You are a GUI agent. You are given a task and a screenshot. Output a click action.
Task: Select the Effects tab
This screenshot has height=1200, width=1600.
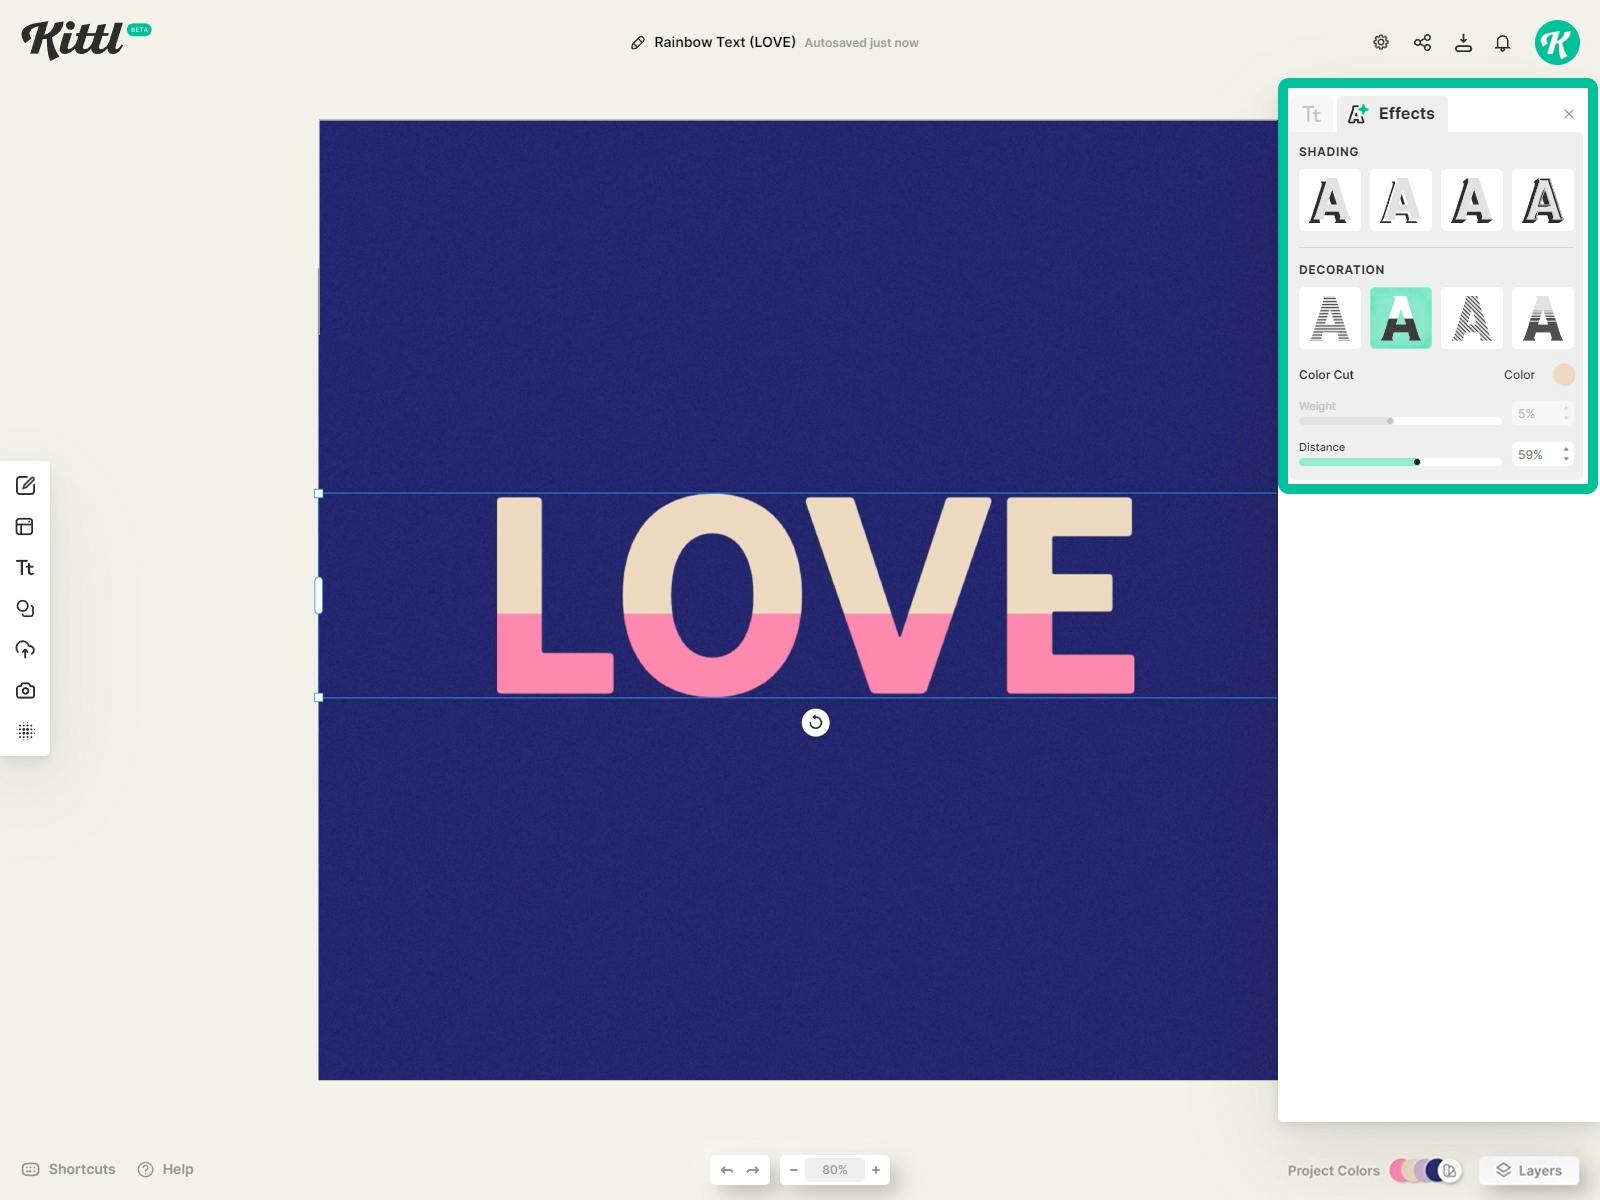pyautogui.click(x=1392, y=114)
